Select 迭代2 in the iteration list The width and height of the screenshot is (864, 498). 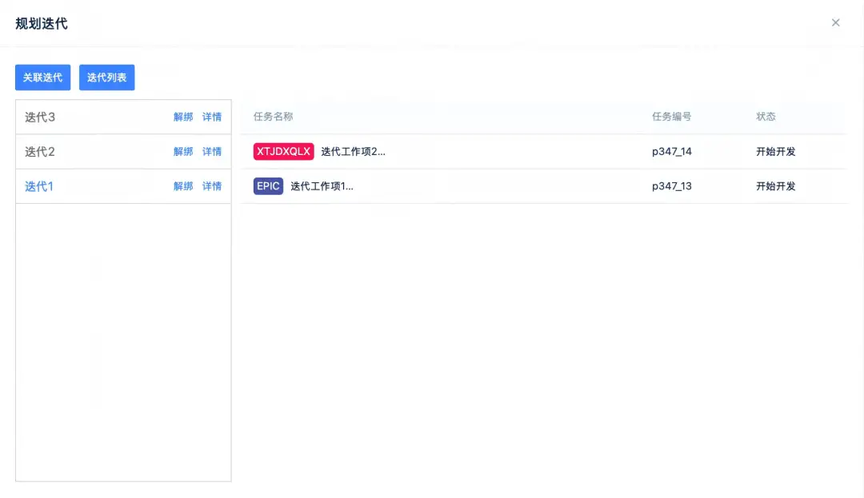40,151
